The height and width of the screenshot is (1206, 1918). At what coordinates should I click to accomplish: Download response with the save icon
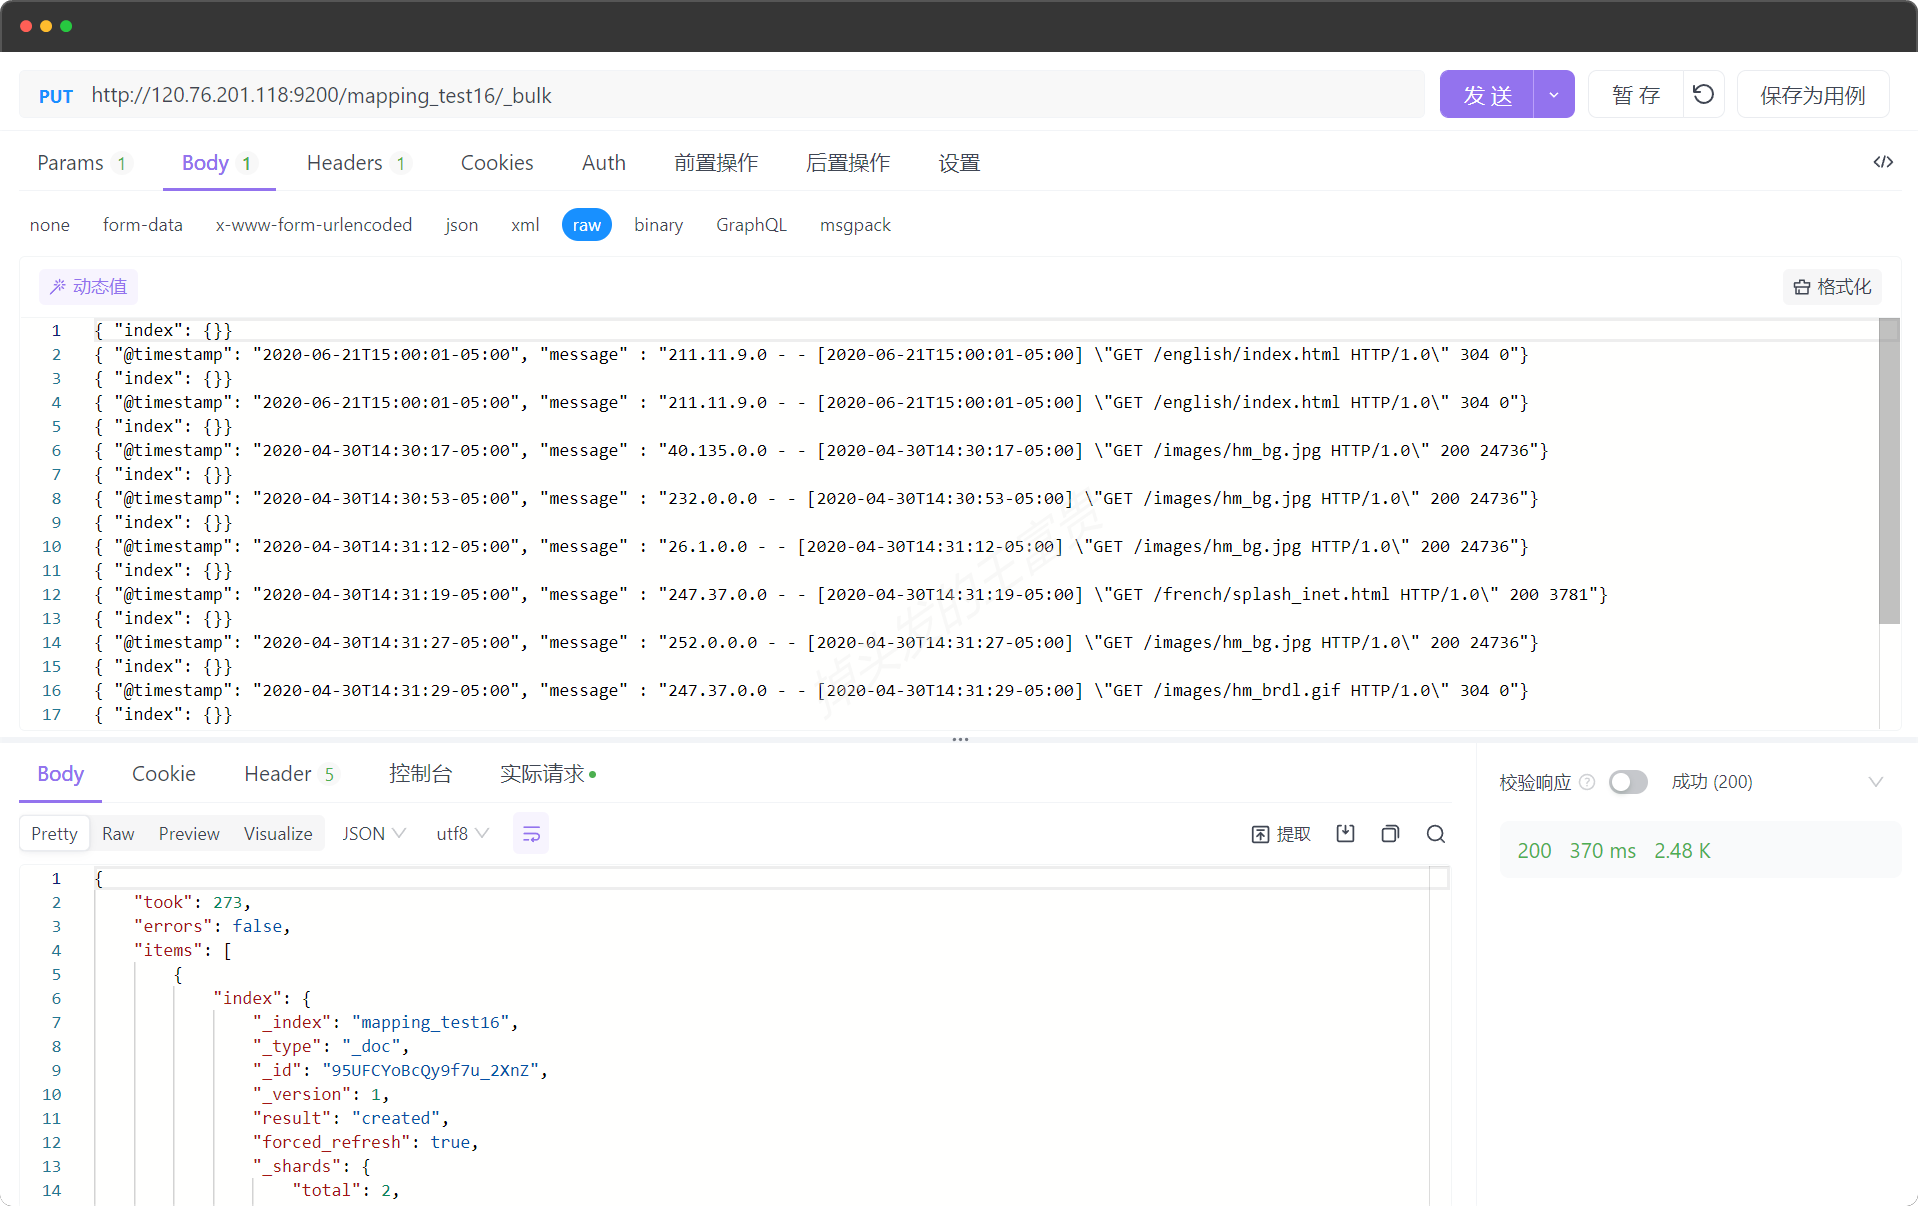click(x=1345, y=834)
